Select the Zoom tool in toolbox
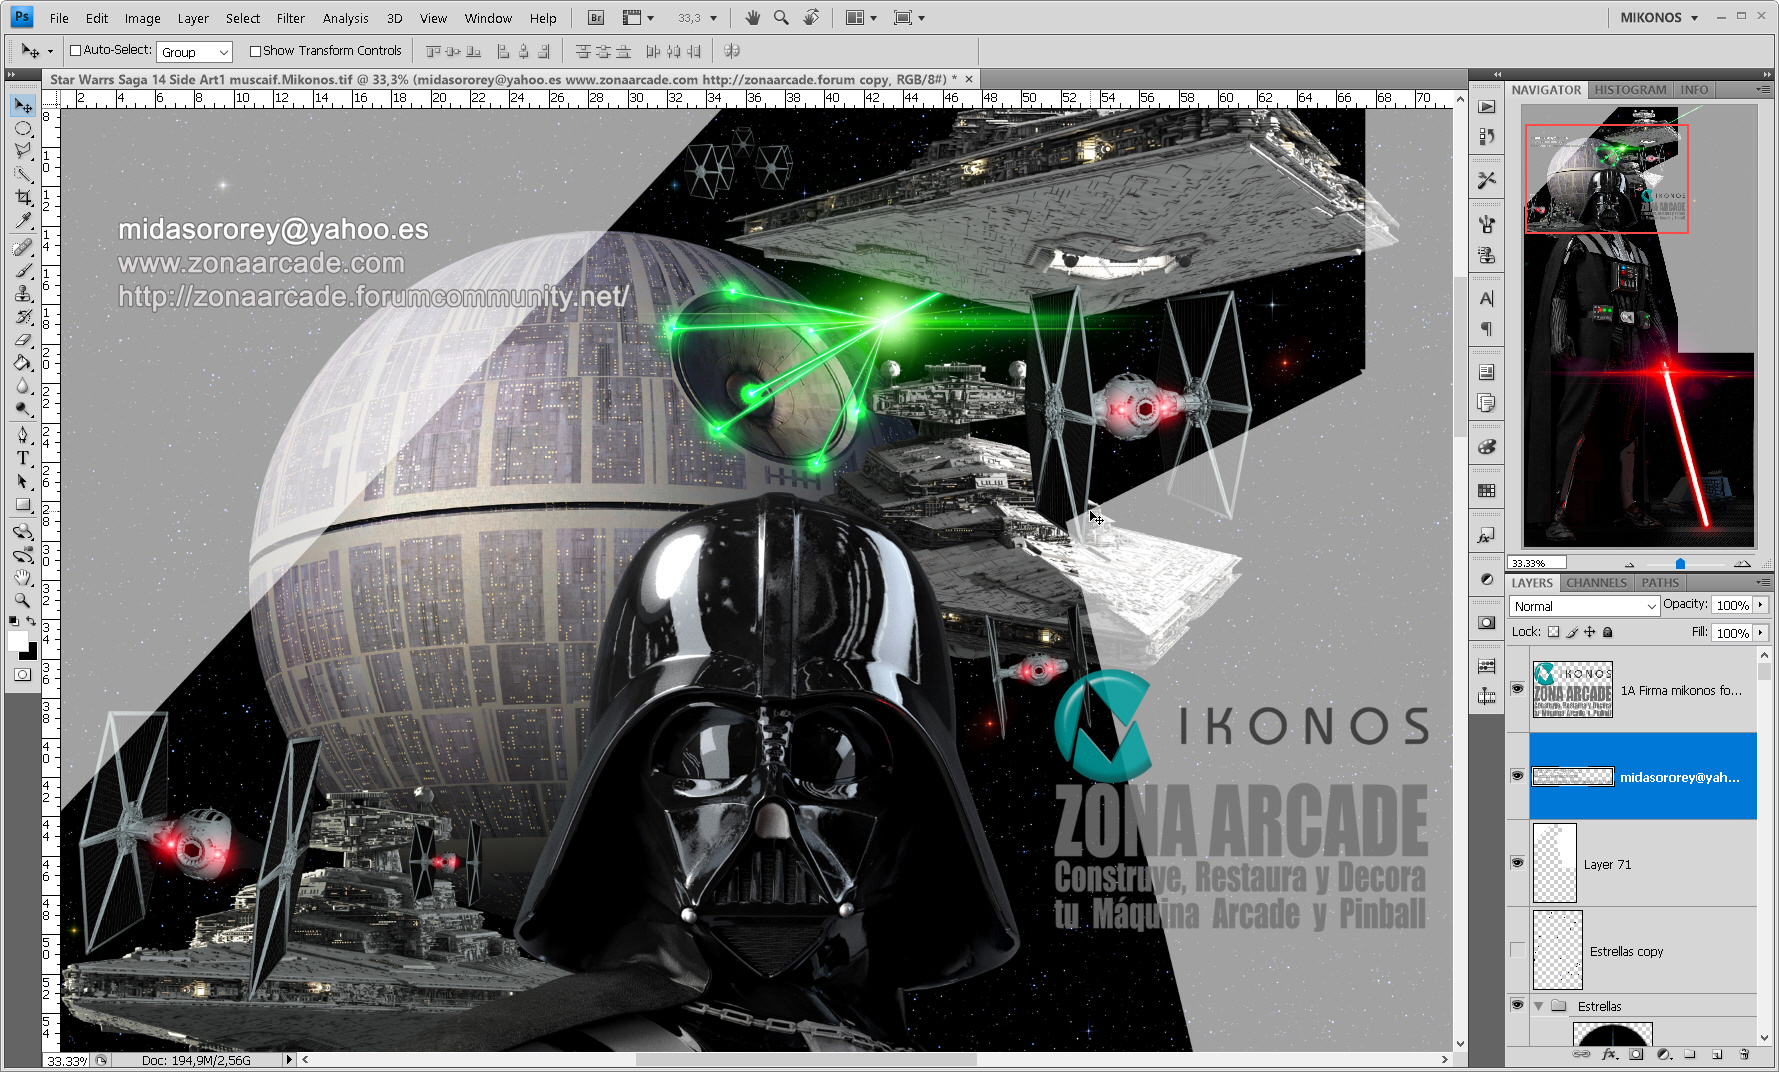 tap(23, 600)
